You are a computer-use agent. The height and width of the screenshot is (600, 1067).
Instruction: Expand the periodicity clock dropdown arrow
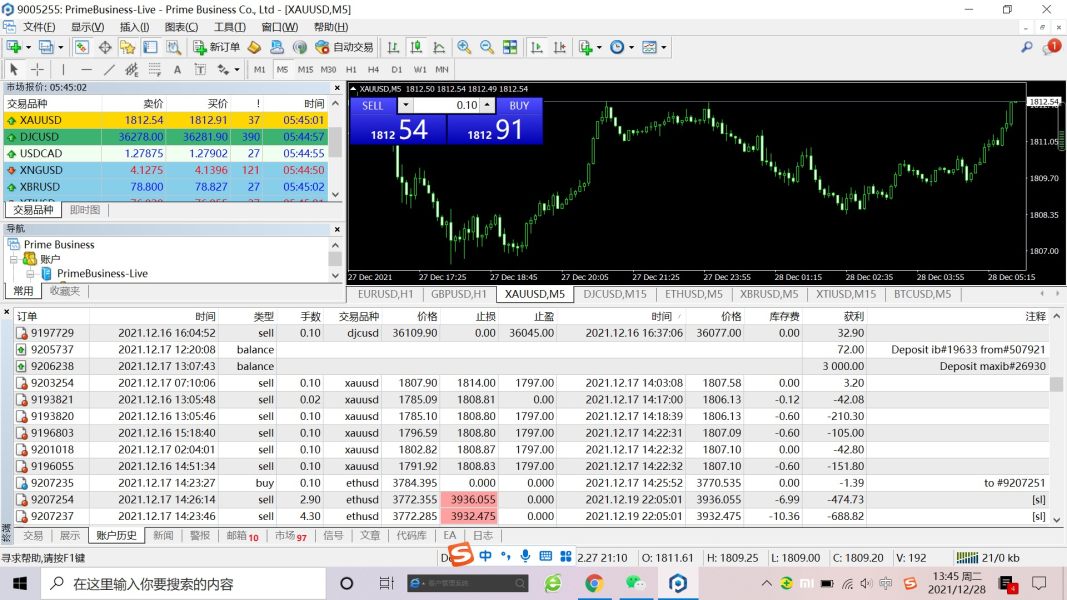click(630, 47)
